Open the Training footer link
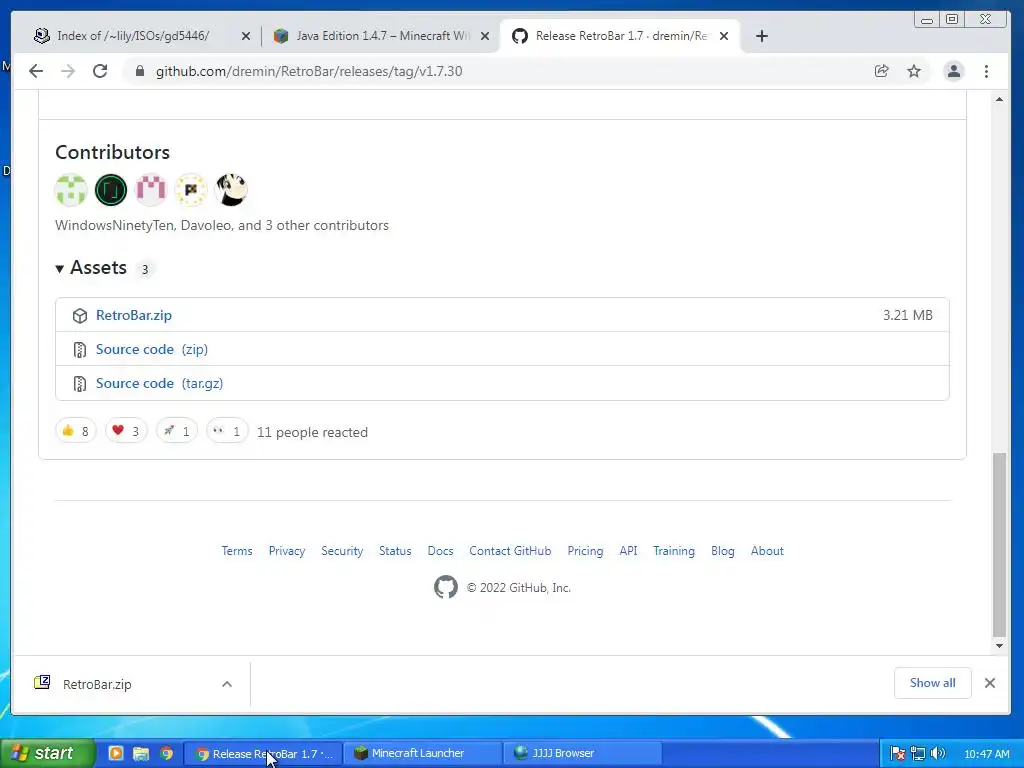1024x768 pixels. (674, 551)
